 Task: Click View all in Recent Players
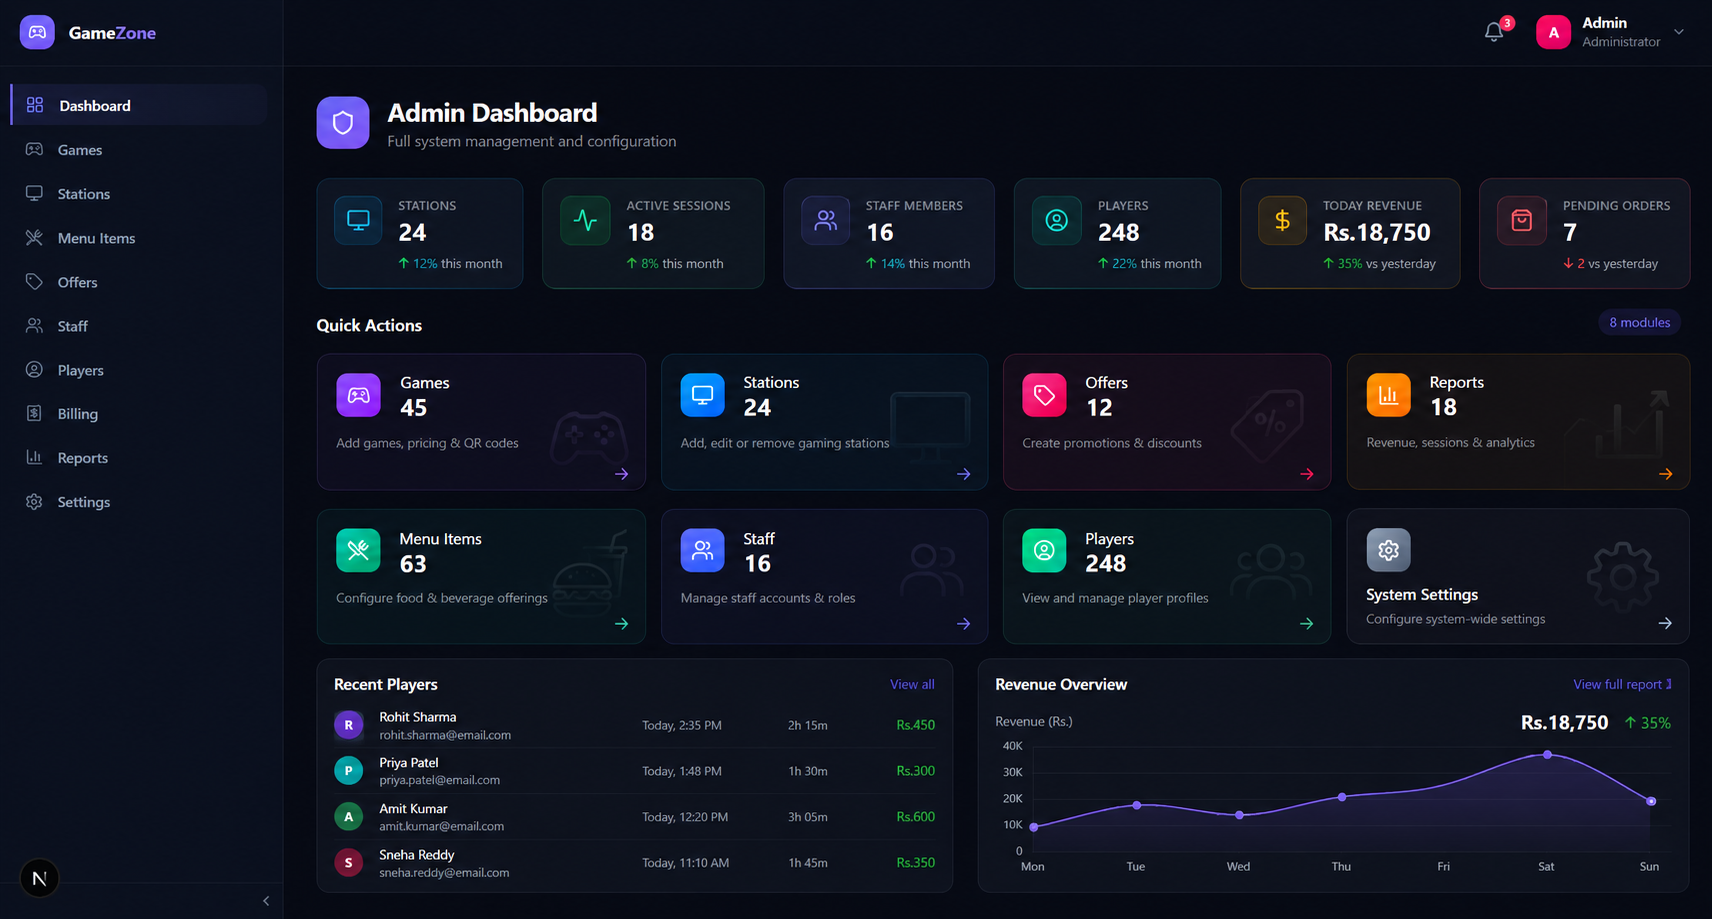(912, 684)
